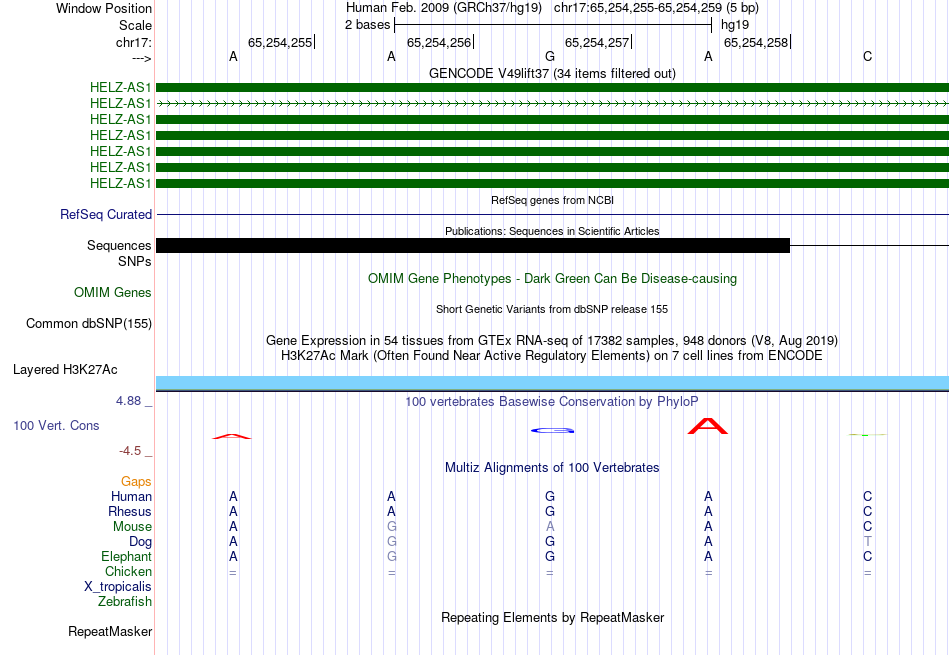Open 'Repeating Elements by RepeatMasker' title
This screenshot has height=655, width=950.
pyautogui.click(x=552, y=617)
